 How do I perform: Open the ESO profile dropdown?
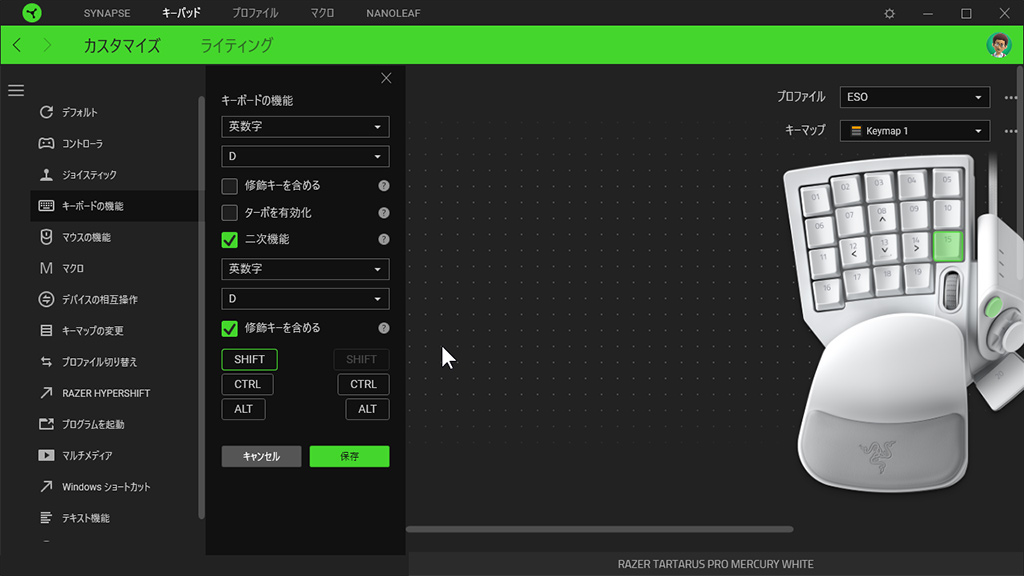click(914, 97)
